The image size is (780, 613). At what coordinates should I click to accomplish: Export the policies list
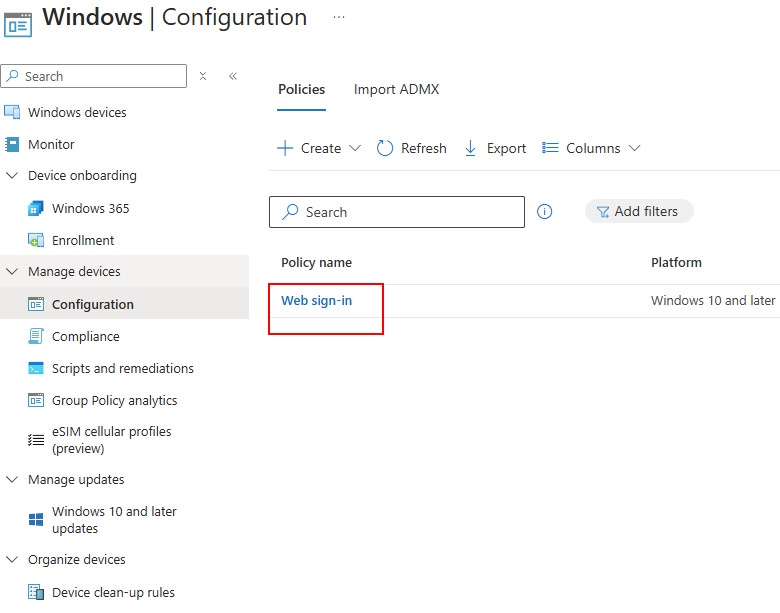coord(495,148)
